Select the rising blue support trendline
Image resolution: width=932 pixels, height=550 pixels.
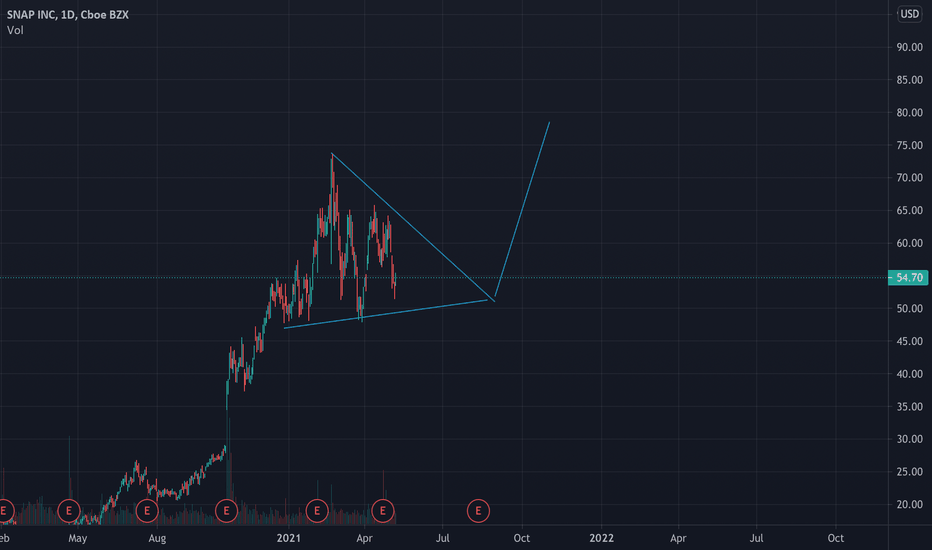[x=386, y=314]
